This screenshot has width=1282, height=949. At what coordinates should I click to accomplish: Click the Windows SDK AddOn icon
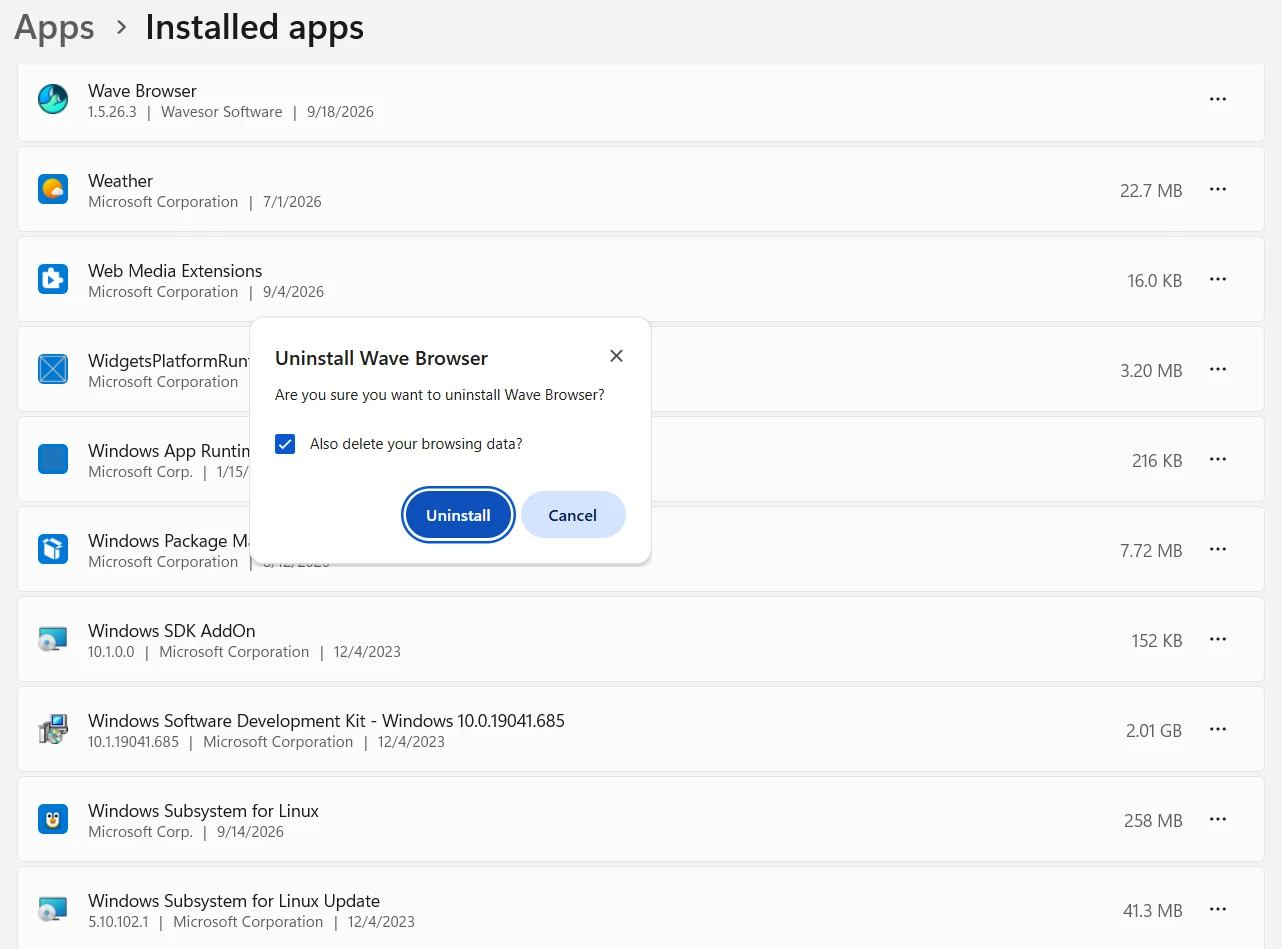(53, 639)
